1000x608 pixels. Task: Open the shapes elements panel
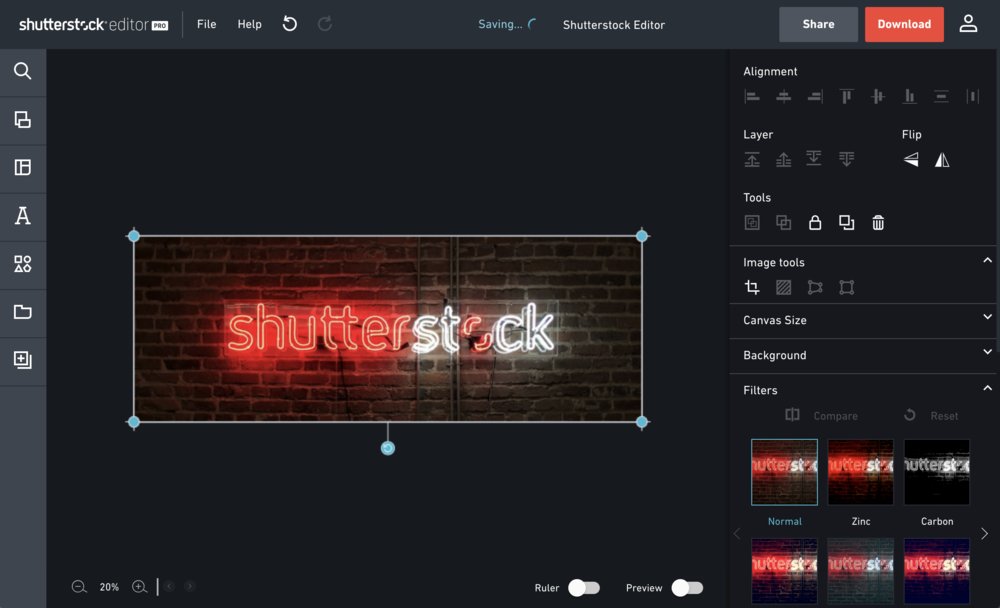pyautogui.click(x=22, y=263)
